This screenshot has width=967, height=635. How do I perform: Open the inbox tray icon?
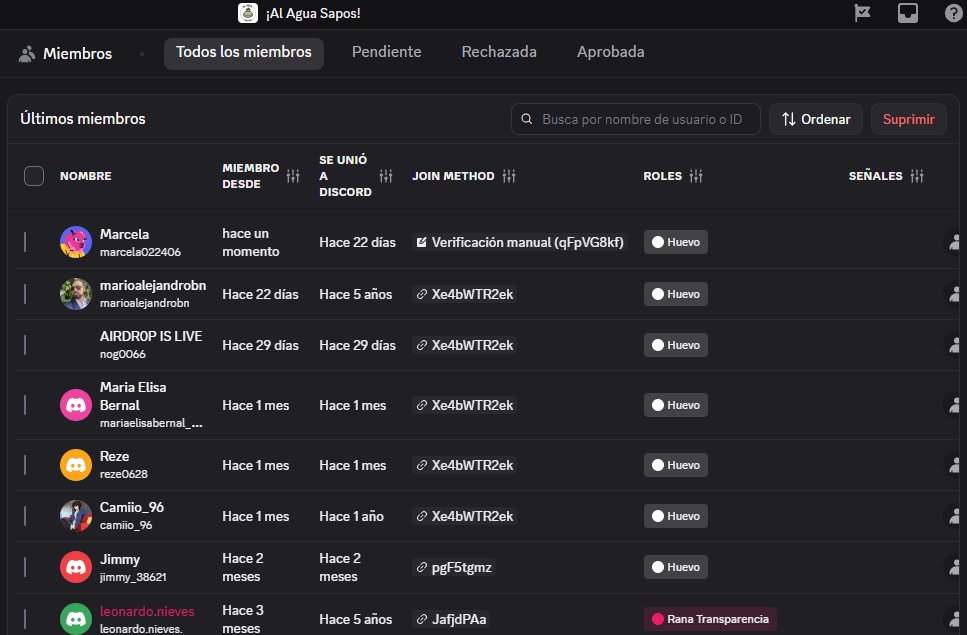(908, 13)
